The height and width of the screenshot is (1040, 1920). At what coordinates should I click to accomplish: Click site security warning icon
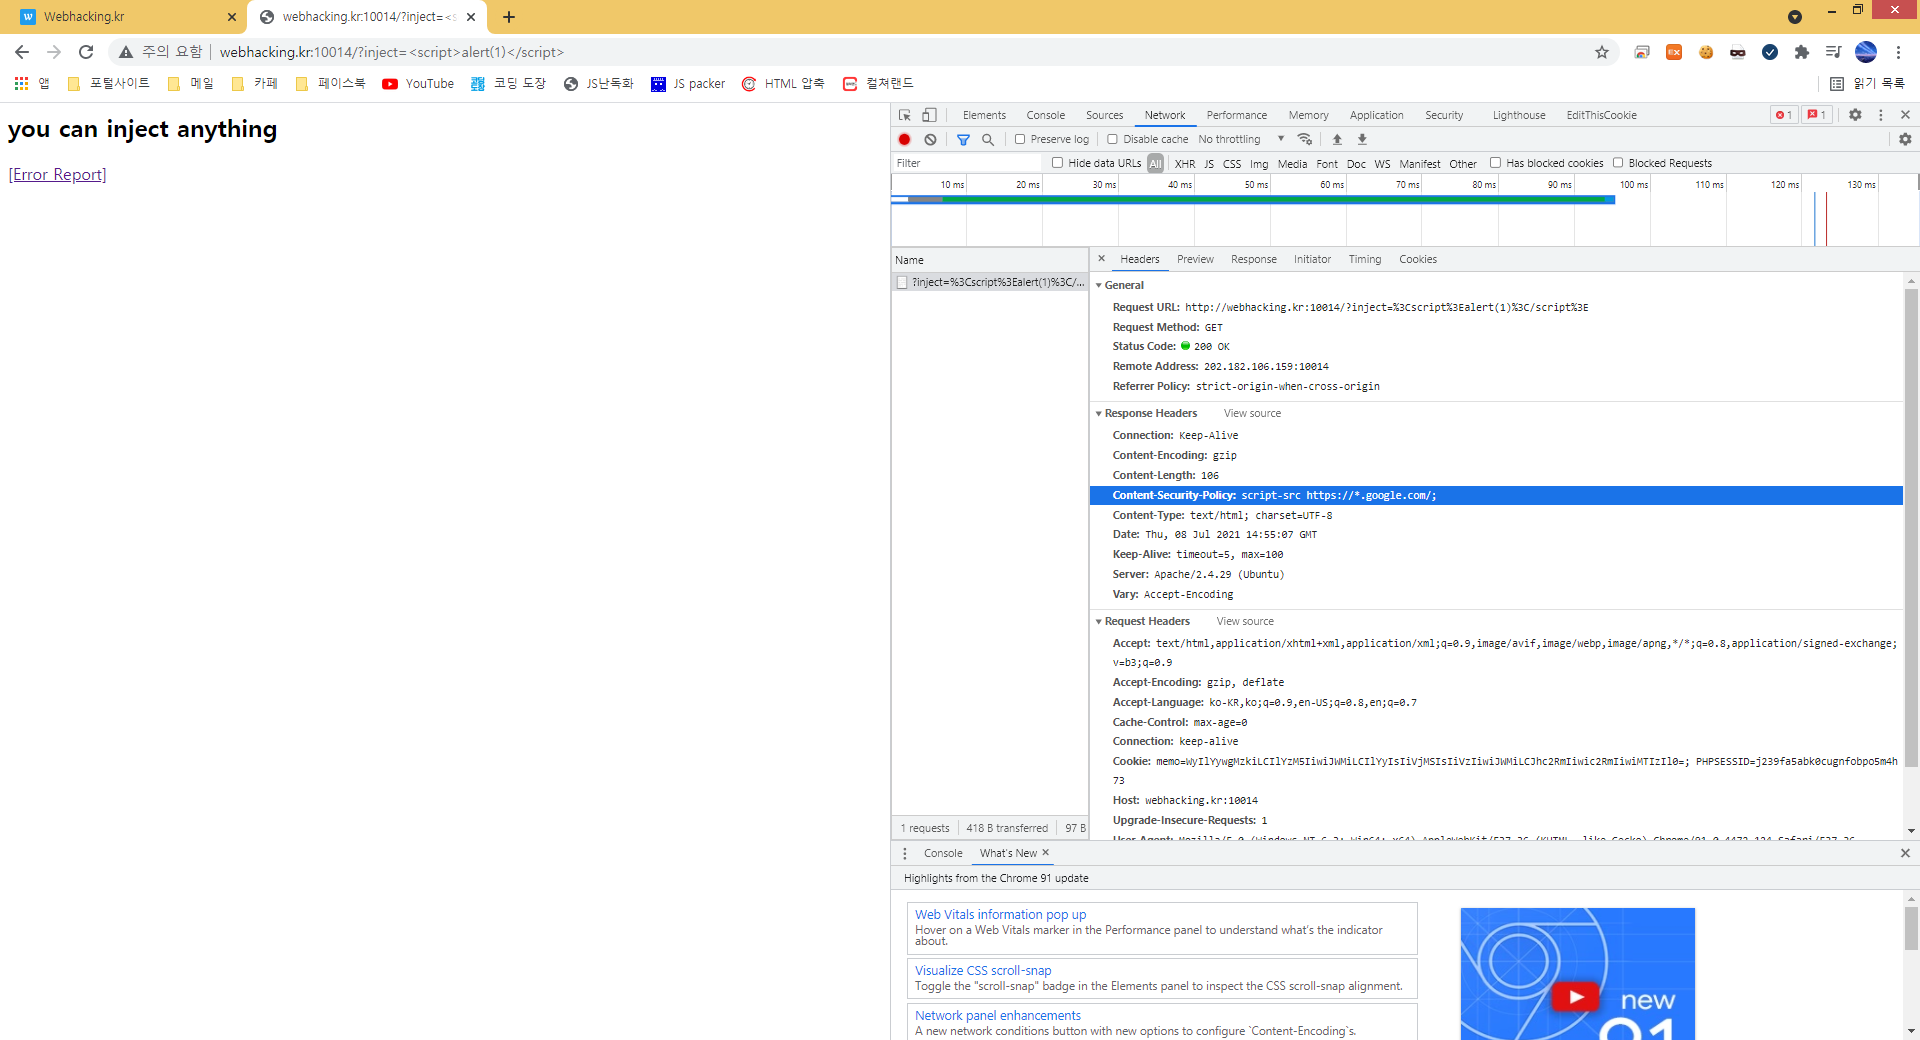click(126, 52)
